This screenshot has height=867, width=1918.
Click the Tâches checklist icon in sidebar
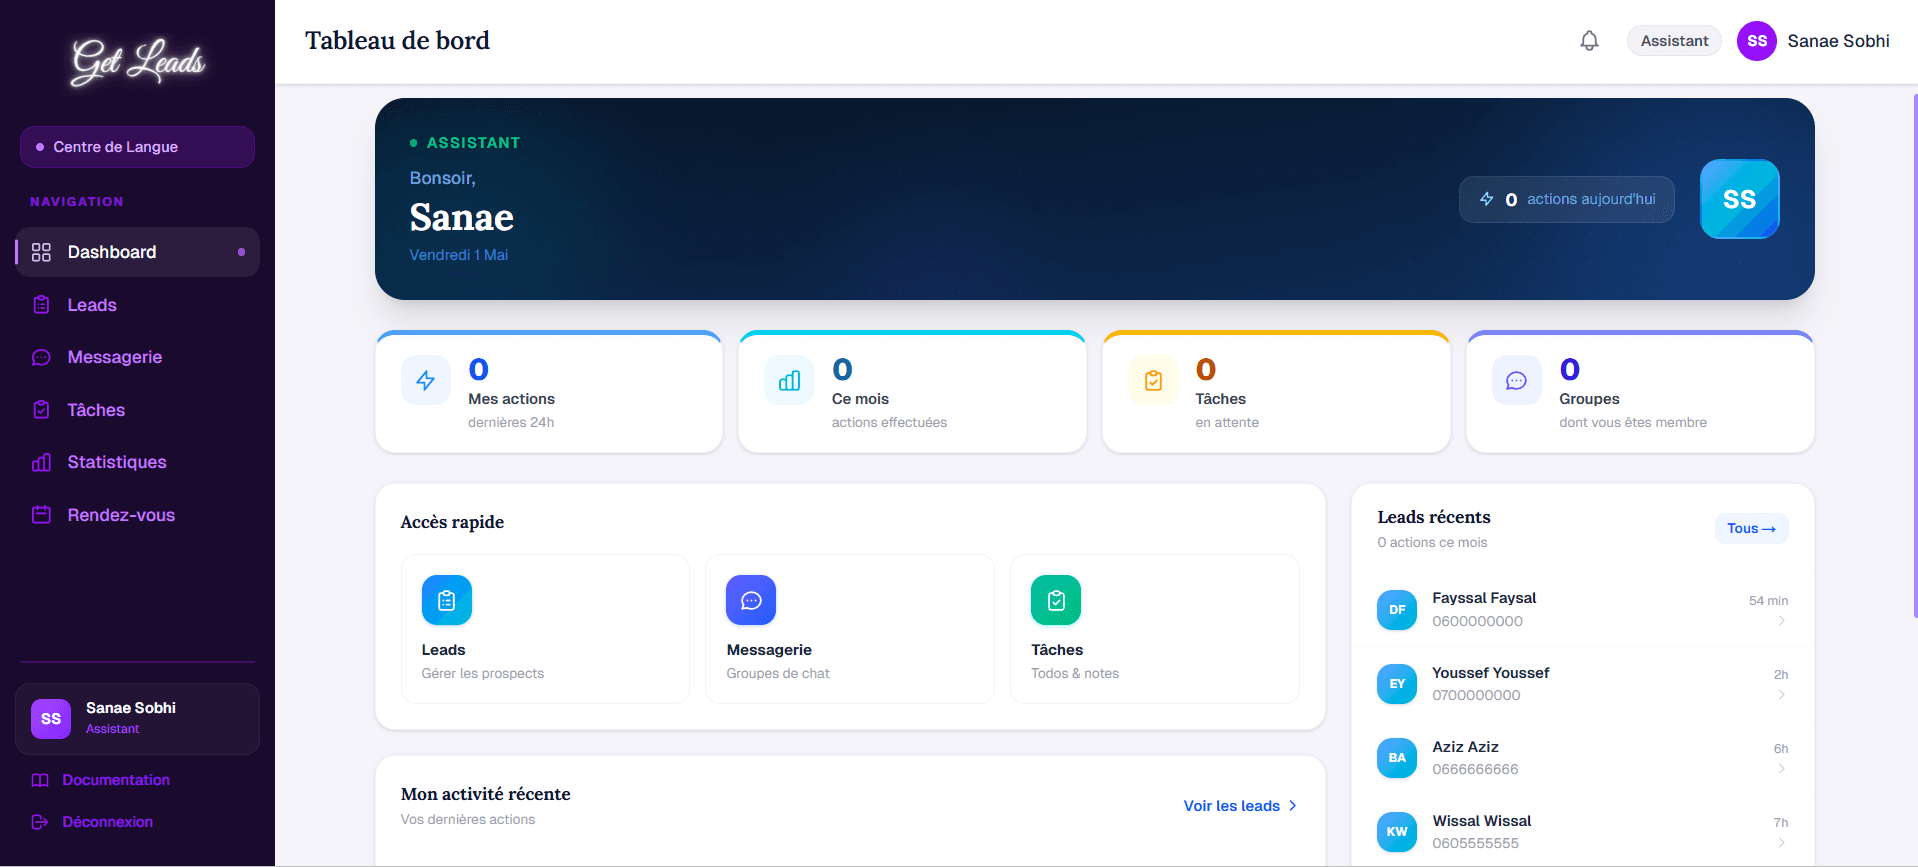[41, 410]
